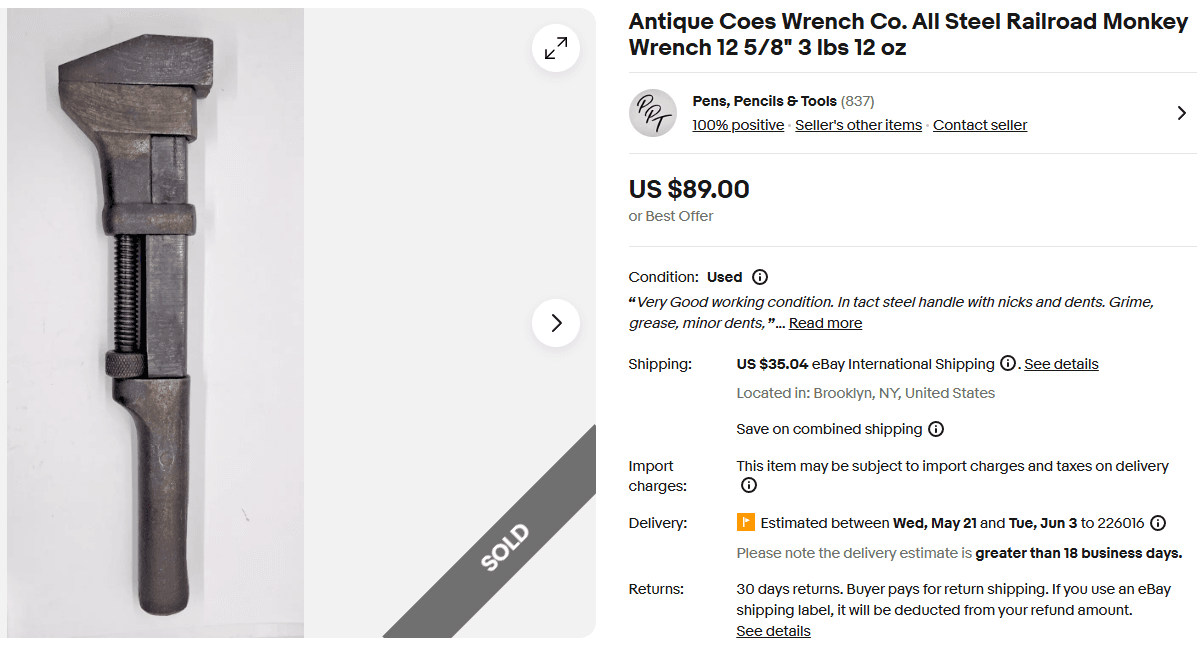Contact the seller
Viewport: 1202px width, 646px height.
pos(980,124)
